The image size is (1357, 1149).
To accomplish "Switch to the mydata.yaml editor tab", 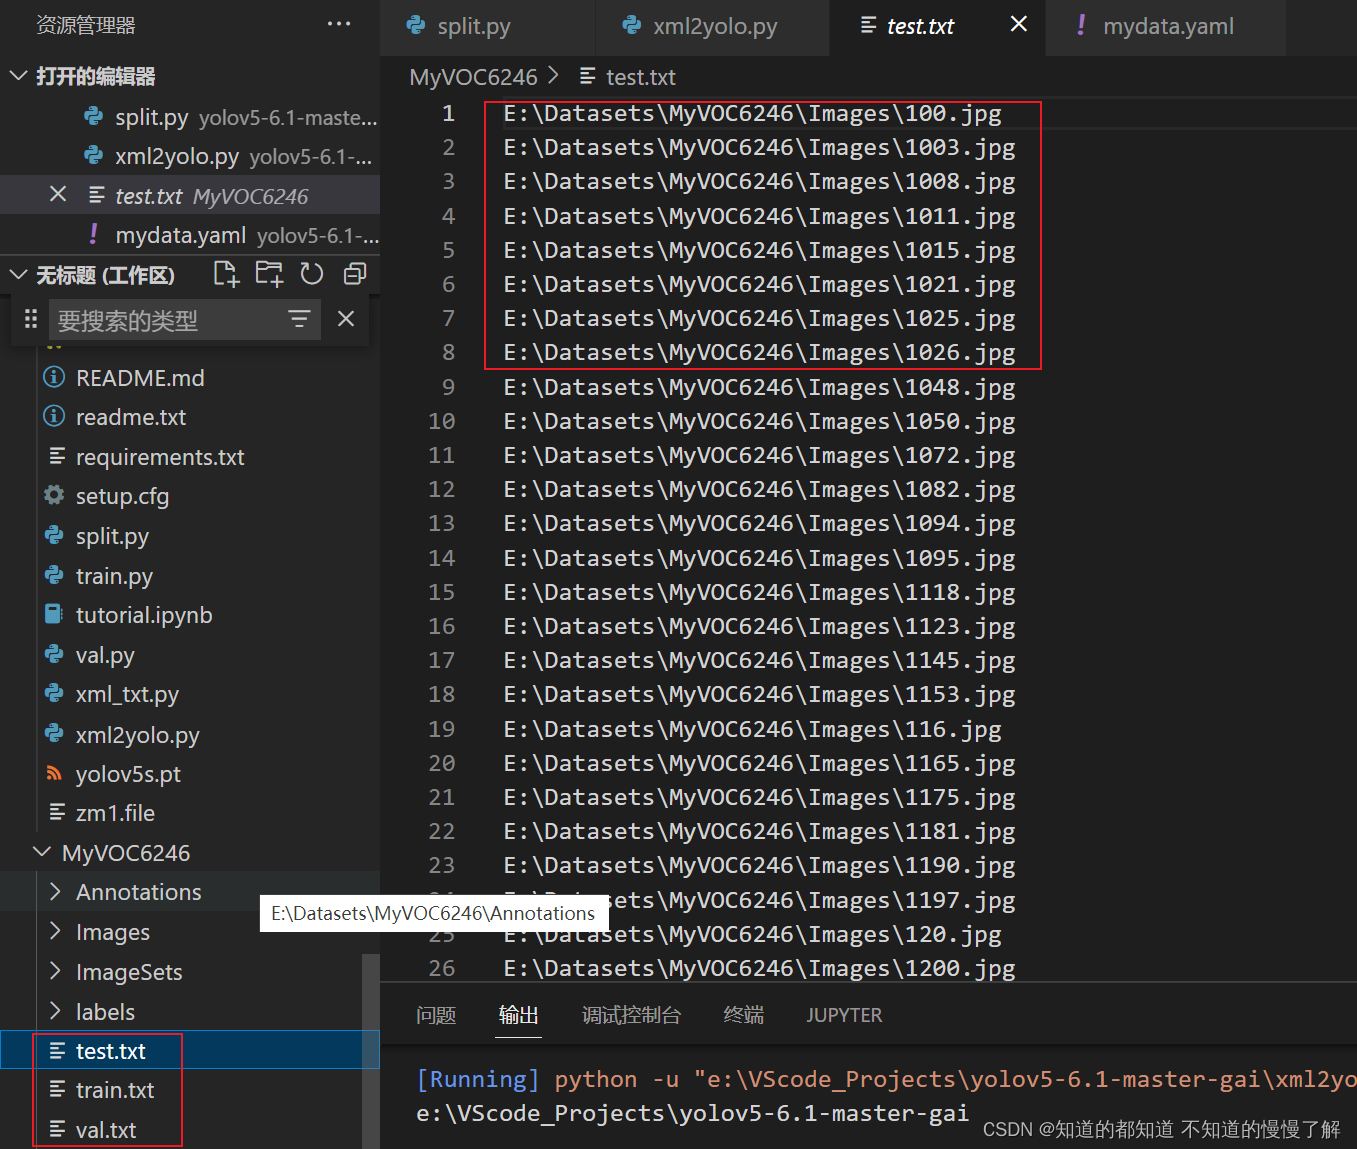I will point(1166,27).
